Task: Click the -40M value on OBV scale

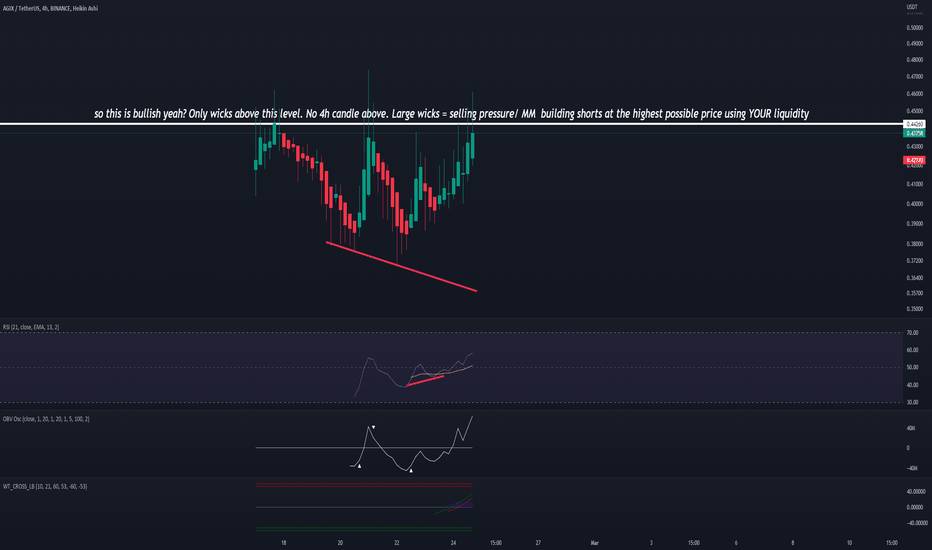Action: [911, 468]
